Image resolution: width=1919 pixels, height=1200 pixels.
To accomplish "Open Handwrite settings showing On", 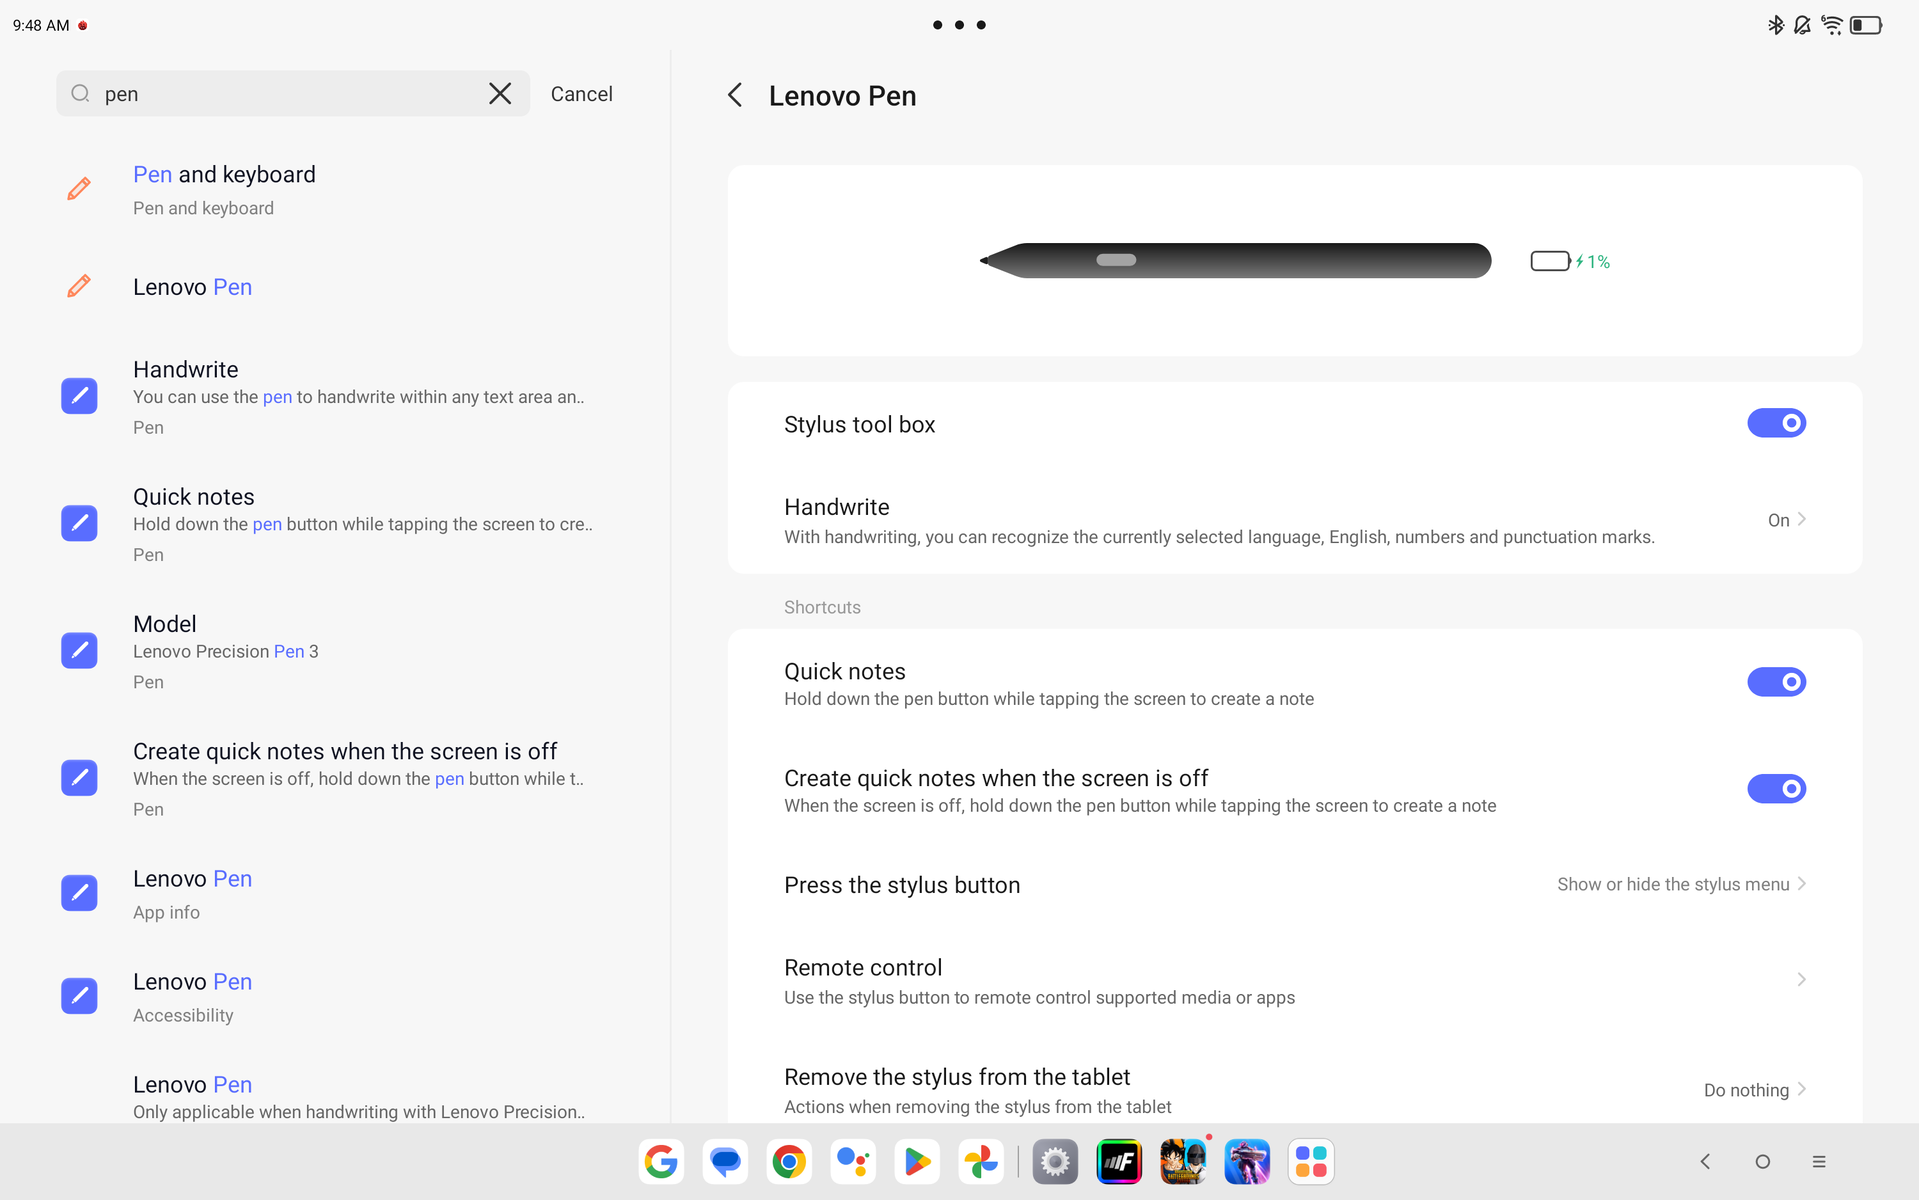I will tap(1295, 521).
